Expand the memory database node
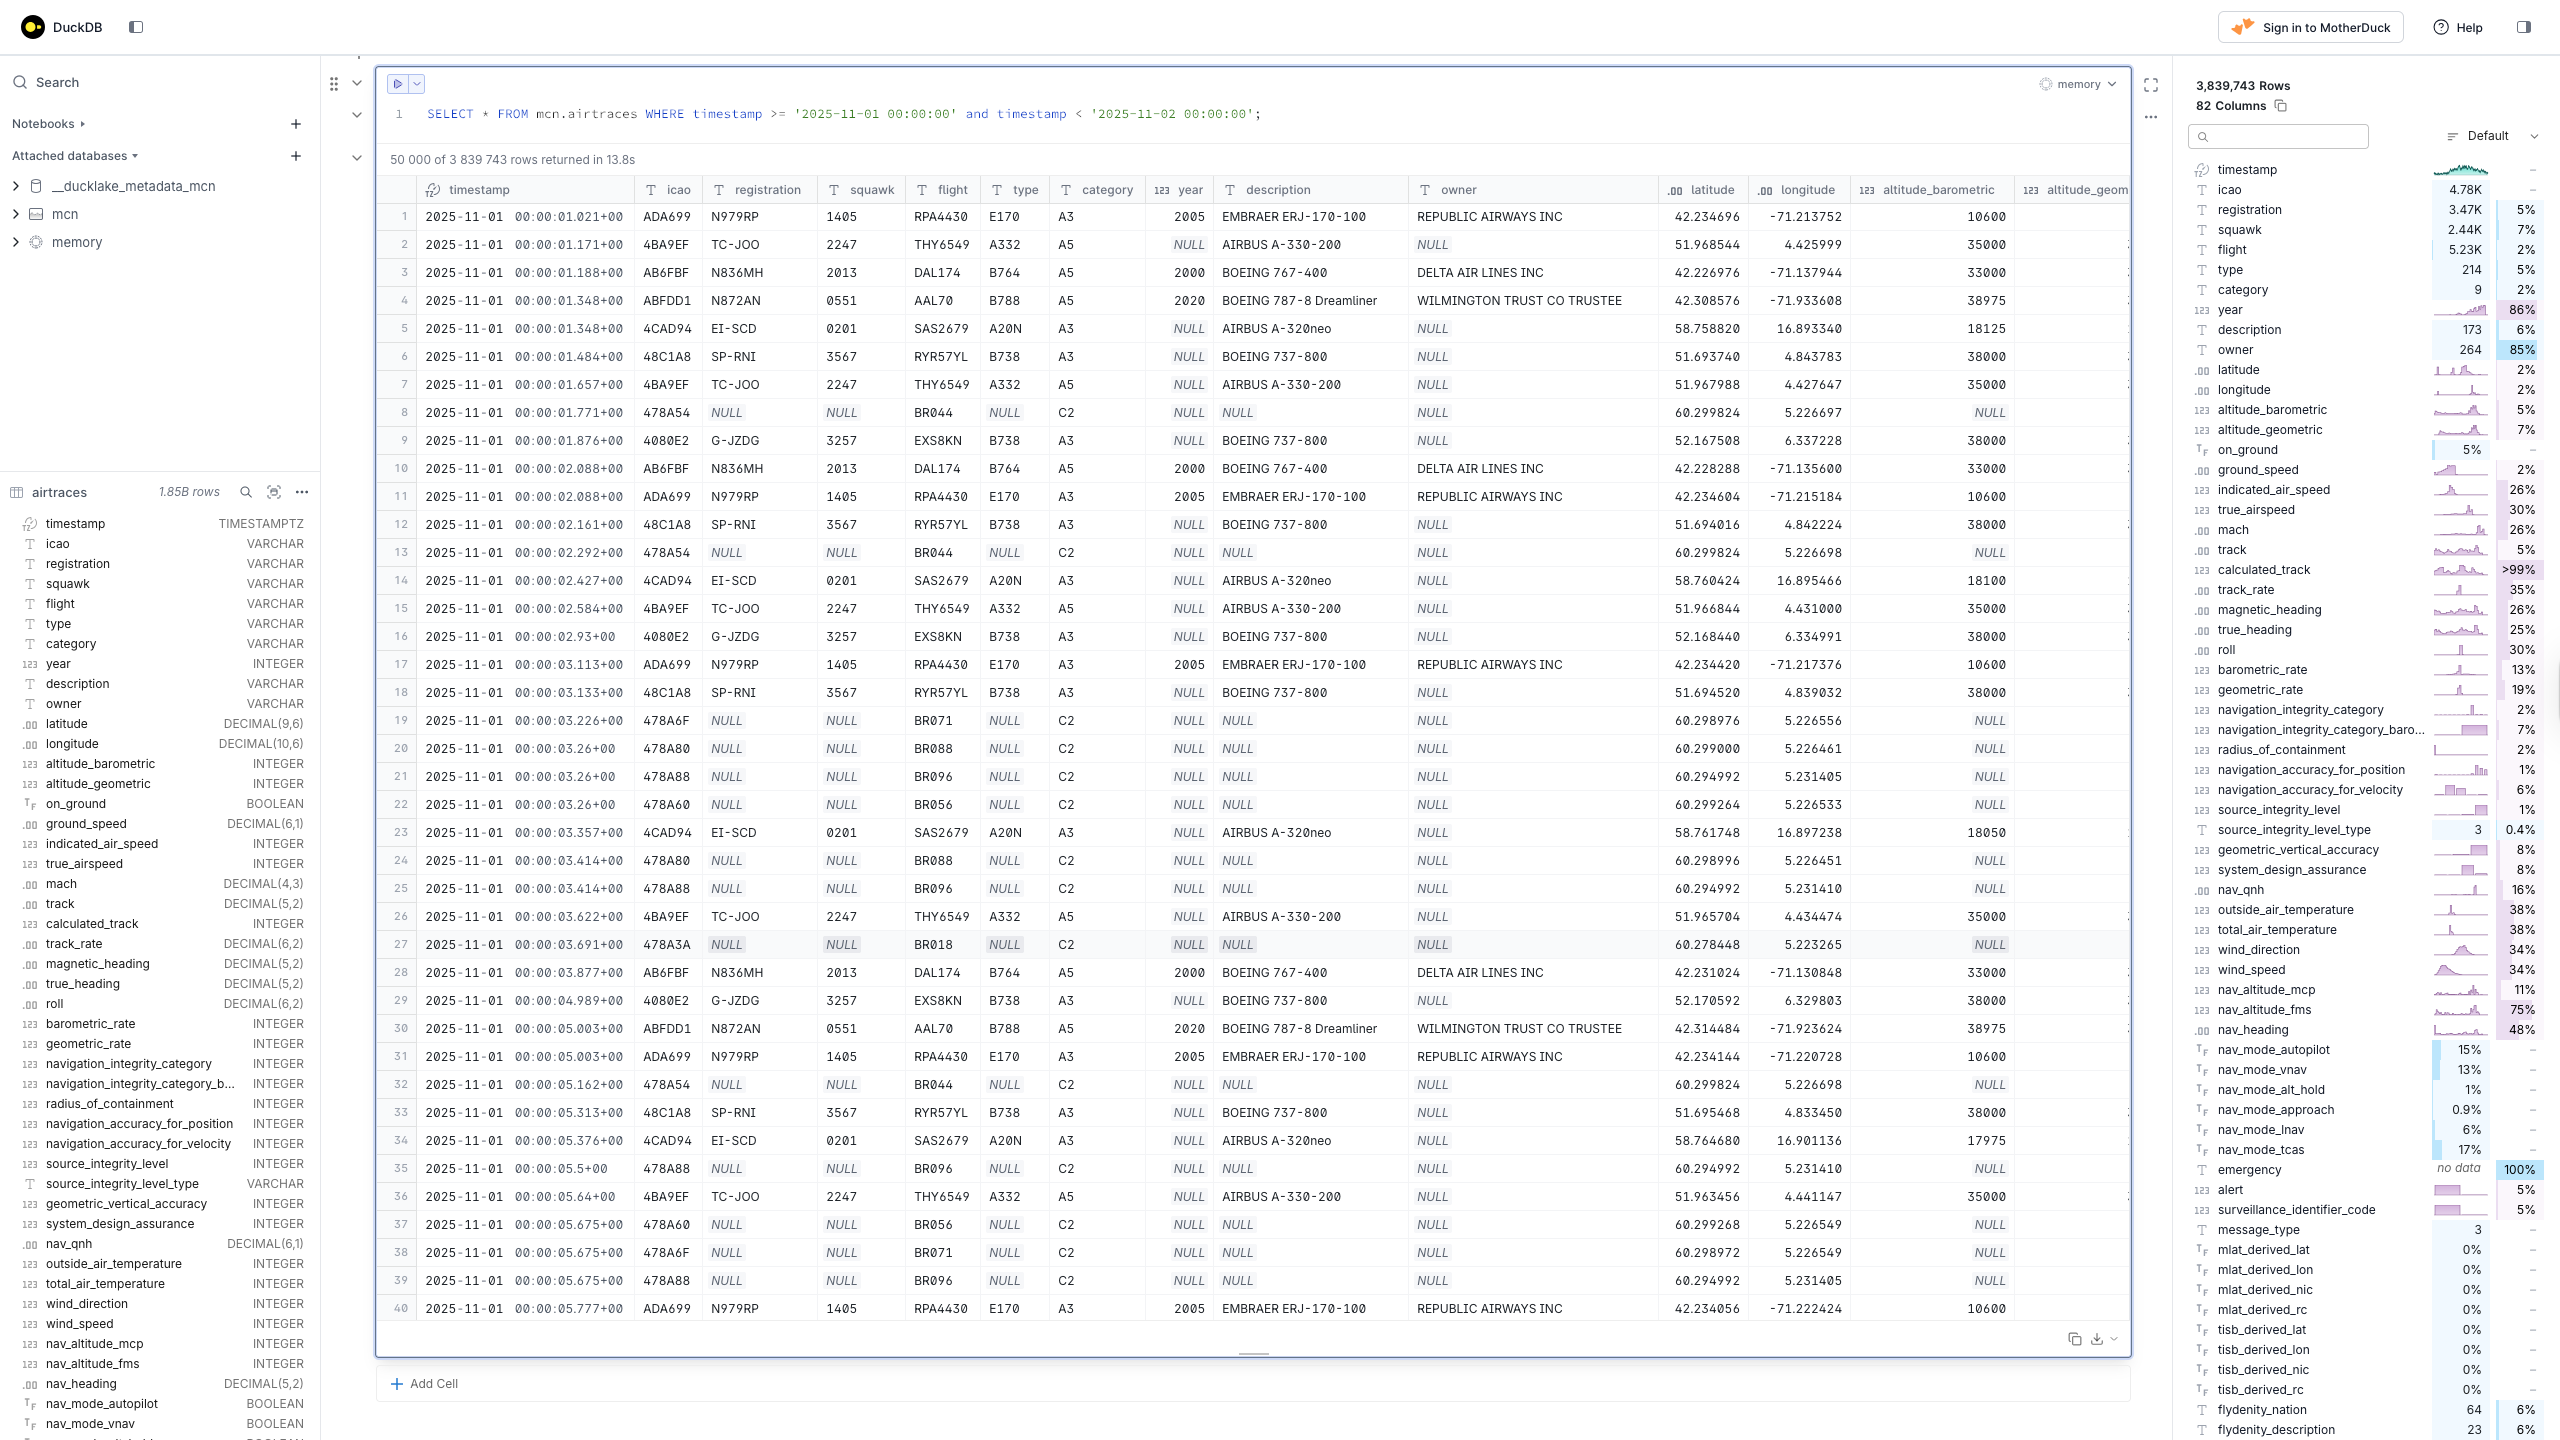The height and width of the screenshot is (1440, 2560). pos(15,242)
